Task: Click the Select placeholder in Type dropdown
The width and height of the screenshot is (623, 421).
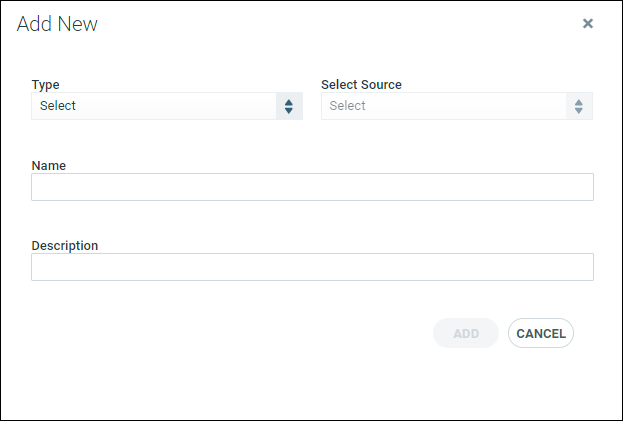Action: pos(58,106)
